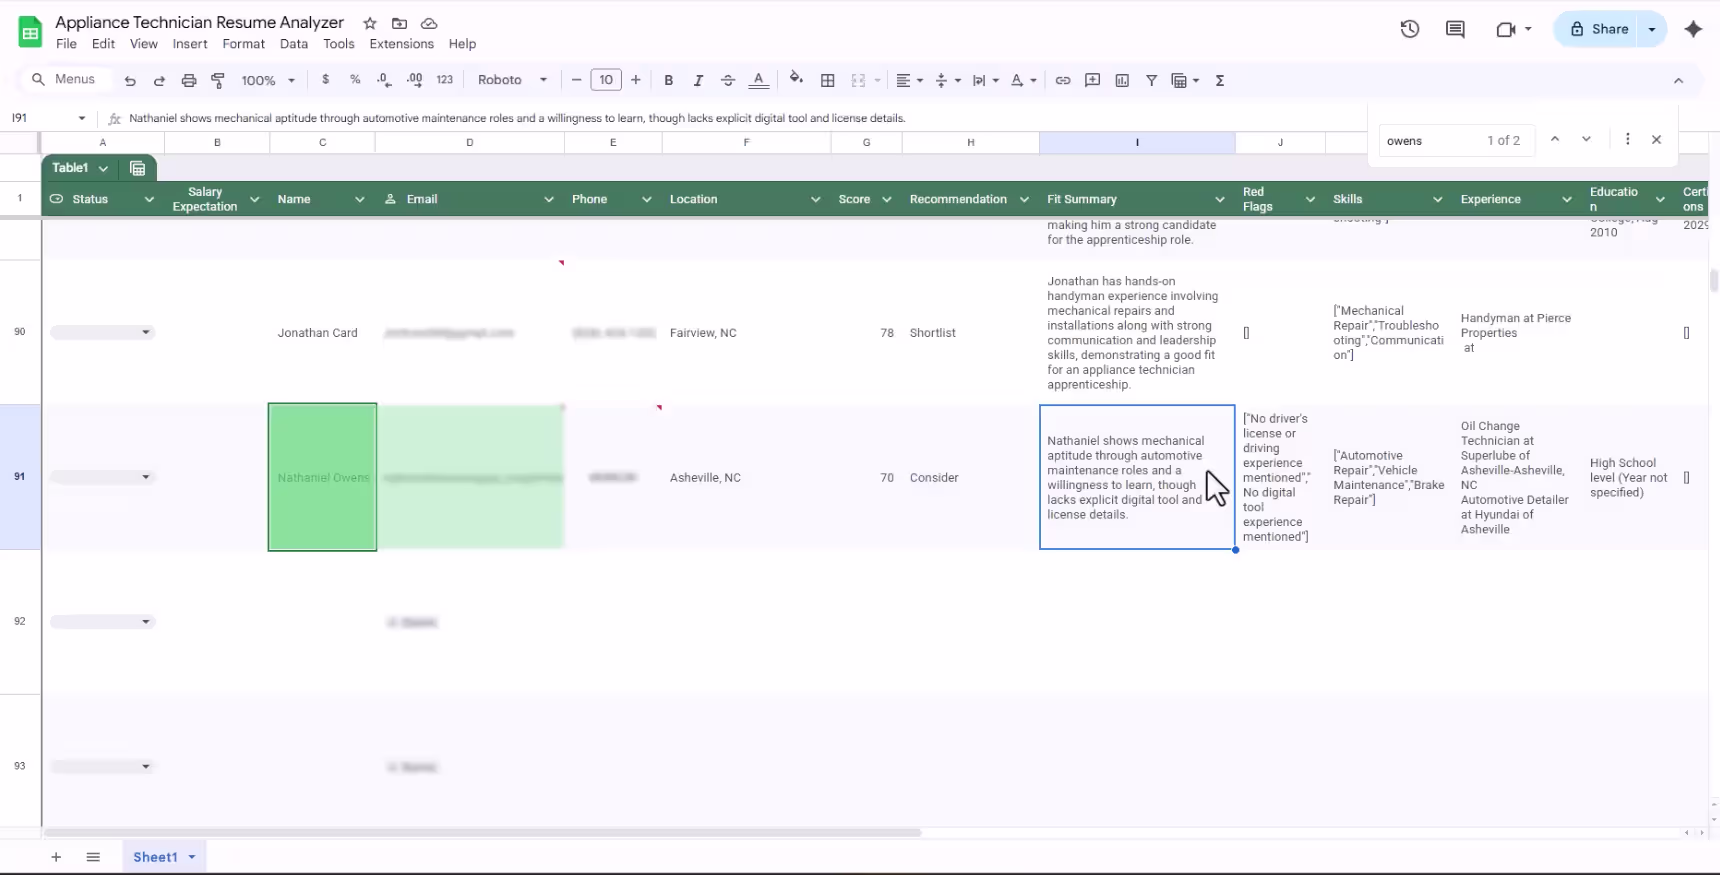The height and width of the screenshot is (875, 1720).
Task: Click the Share button
Action: coord(1598,29)
